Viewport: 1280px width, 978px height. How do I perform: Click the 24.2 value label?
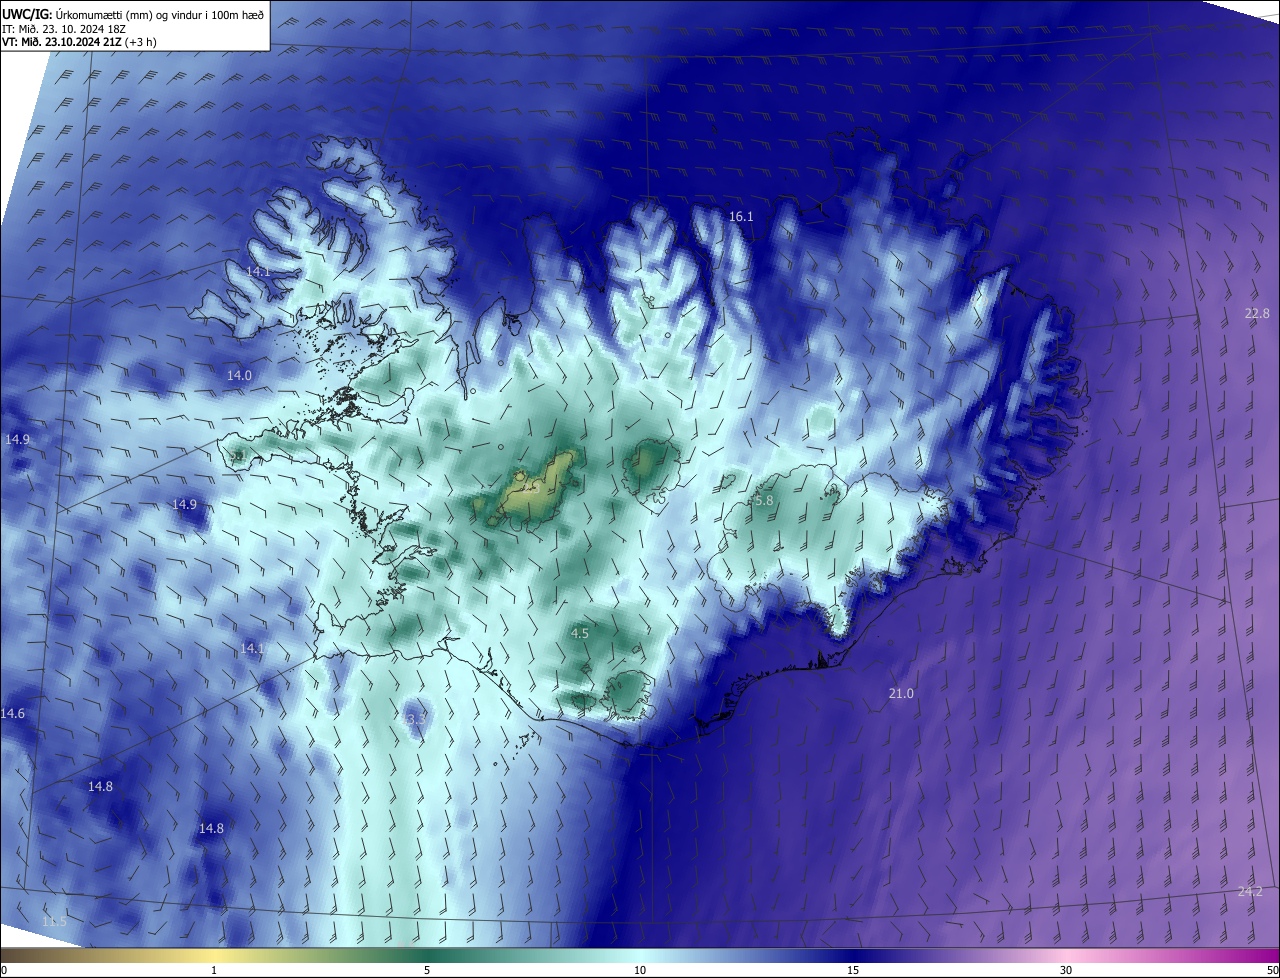(1250, 891)
